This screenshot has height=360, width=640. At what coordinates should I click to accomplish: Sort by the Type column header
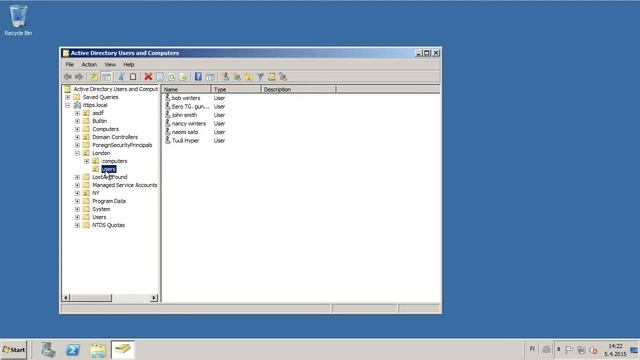[236, 89]
